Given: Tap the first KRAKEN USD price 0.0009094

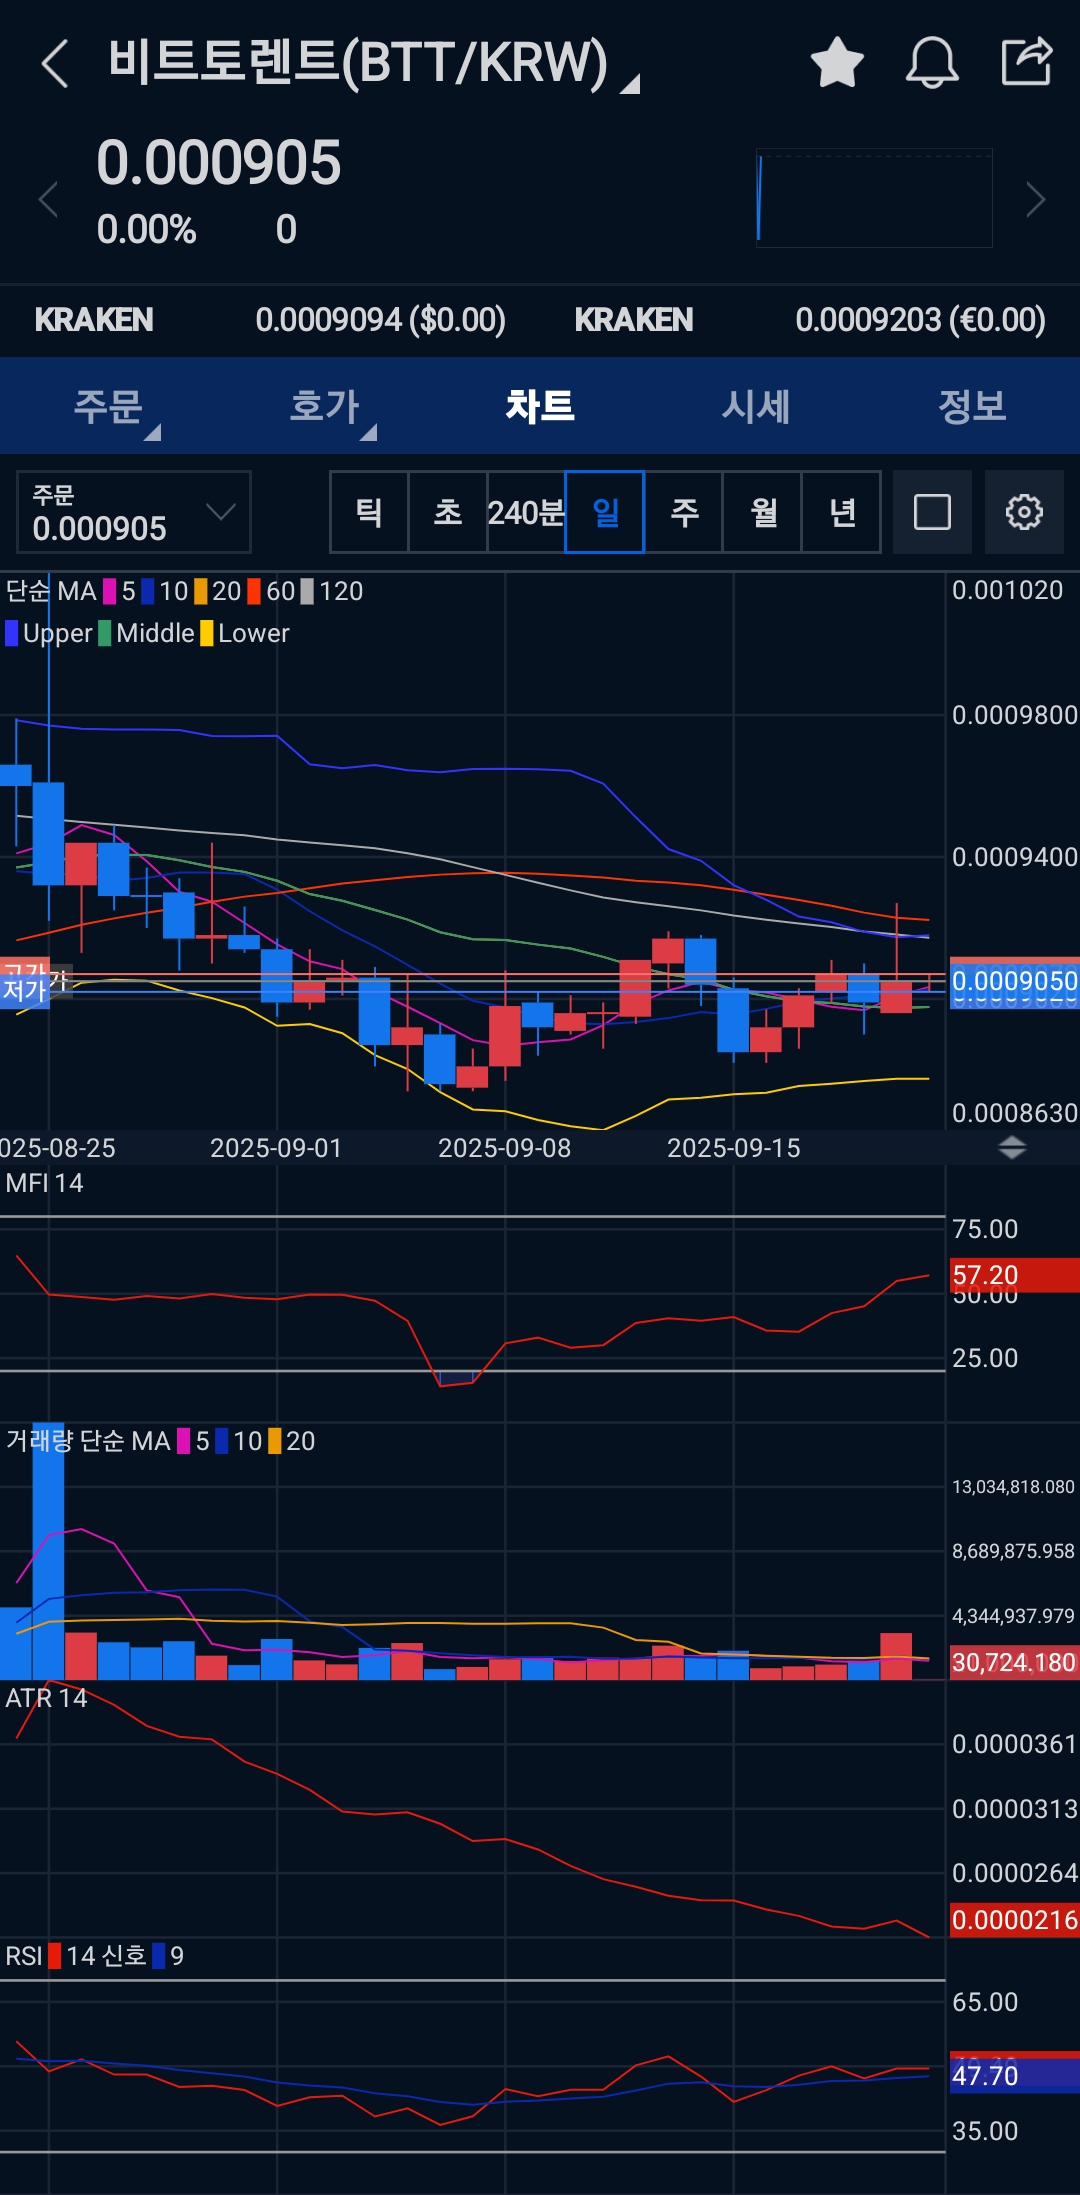Looking at the screenshot, I should point(380,320).
